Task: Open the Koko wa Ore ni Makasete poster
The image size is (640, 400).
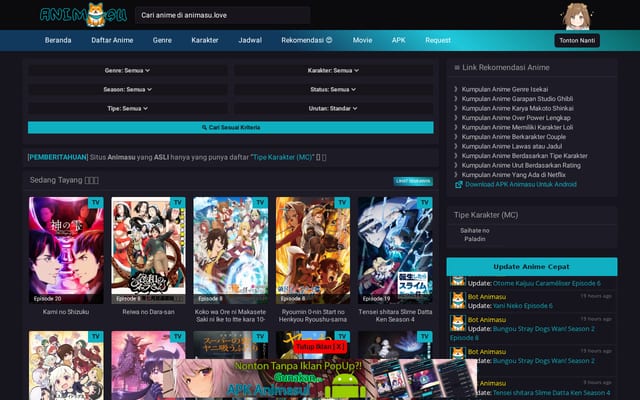Action: coord(231,250)
